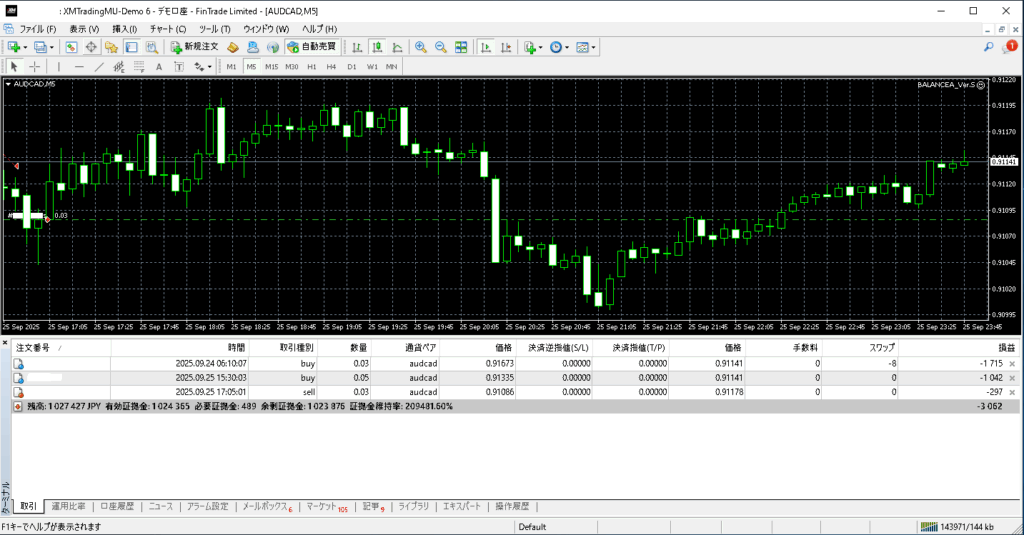Click the zoom out magnifier icon
1024x535 pixels.
(441, 47)
